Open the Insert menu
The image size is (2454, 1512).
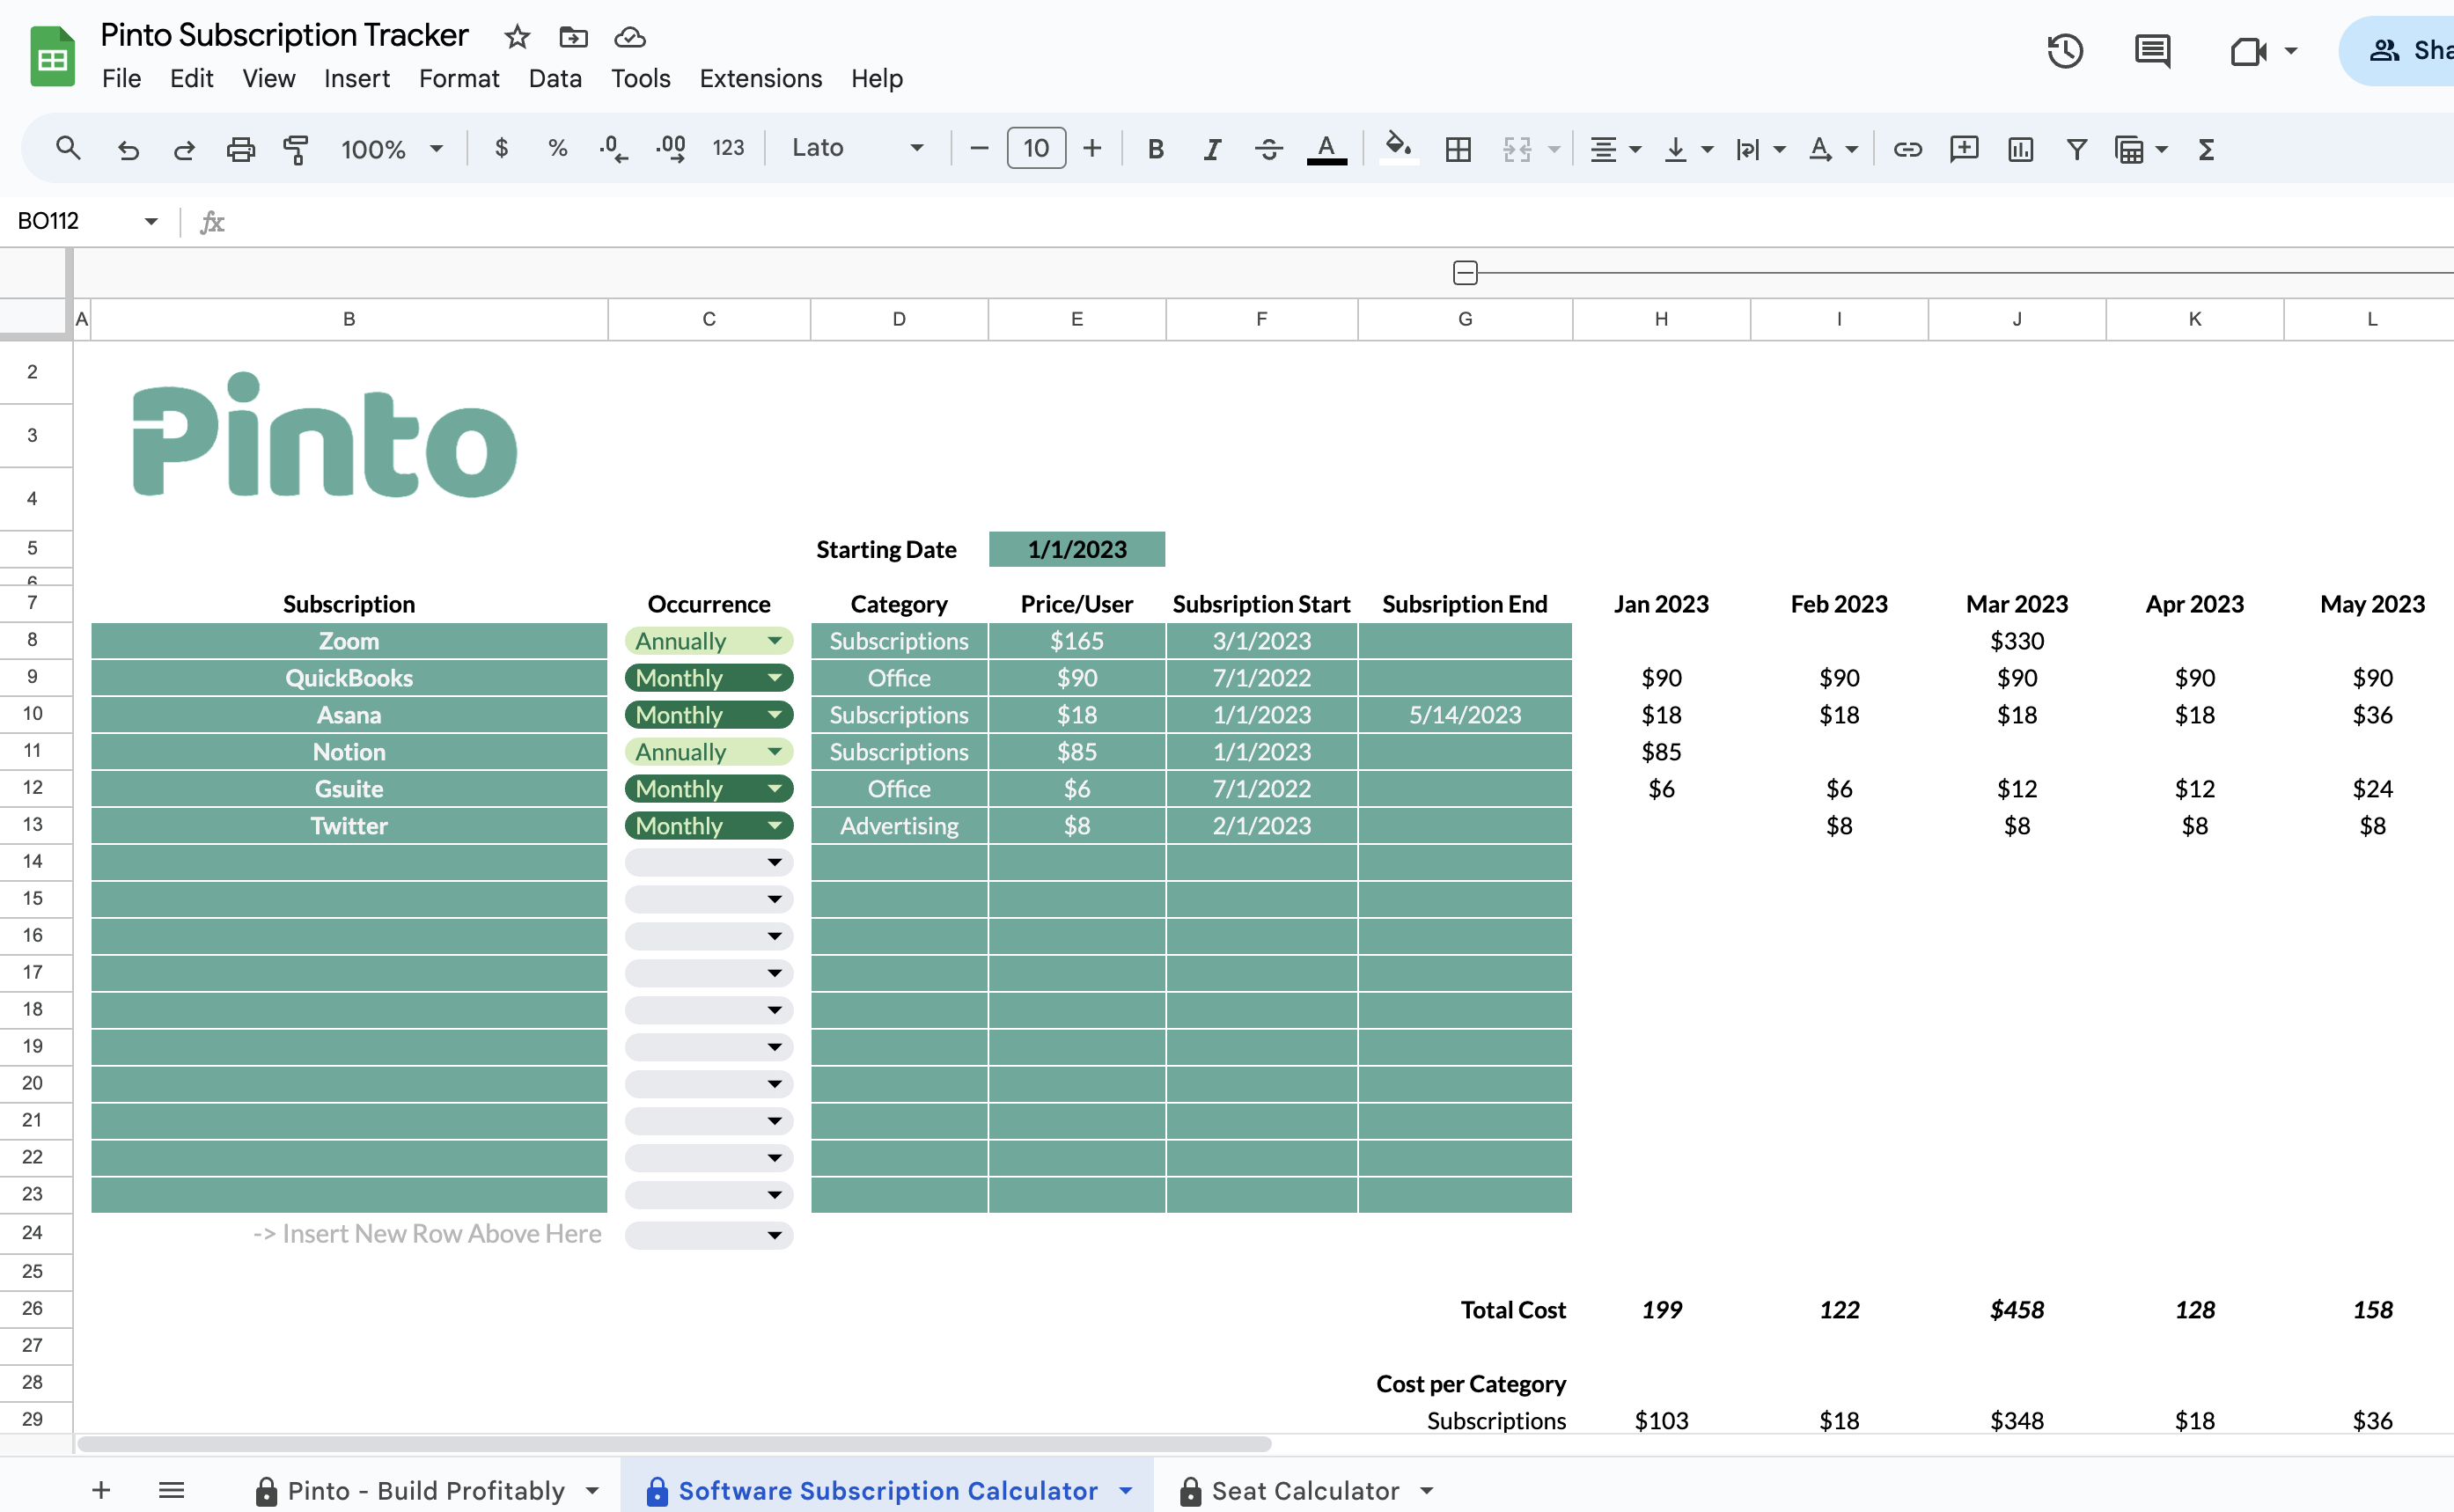(356, 78)
